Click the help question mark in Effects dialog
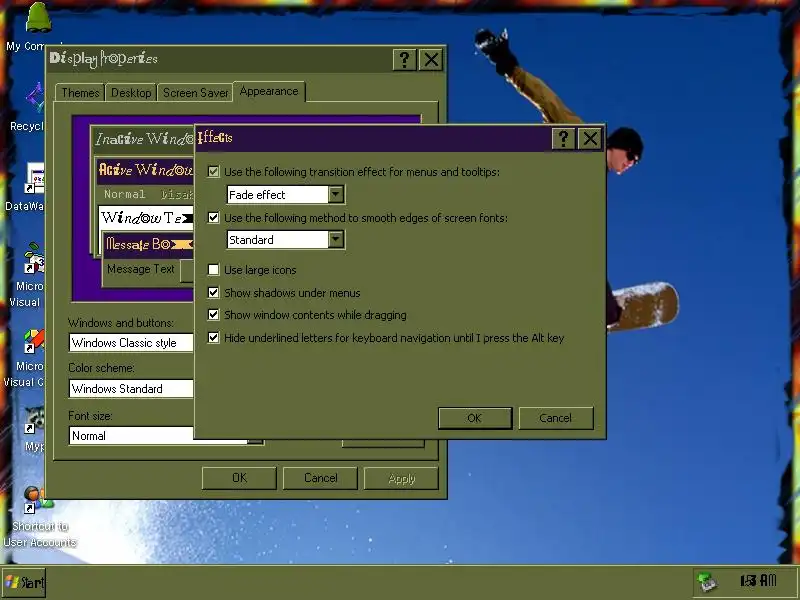 [x=563, y=139]
